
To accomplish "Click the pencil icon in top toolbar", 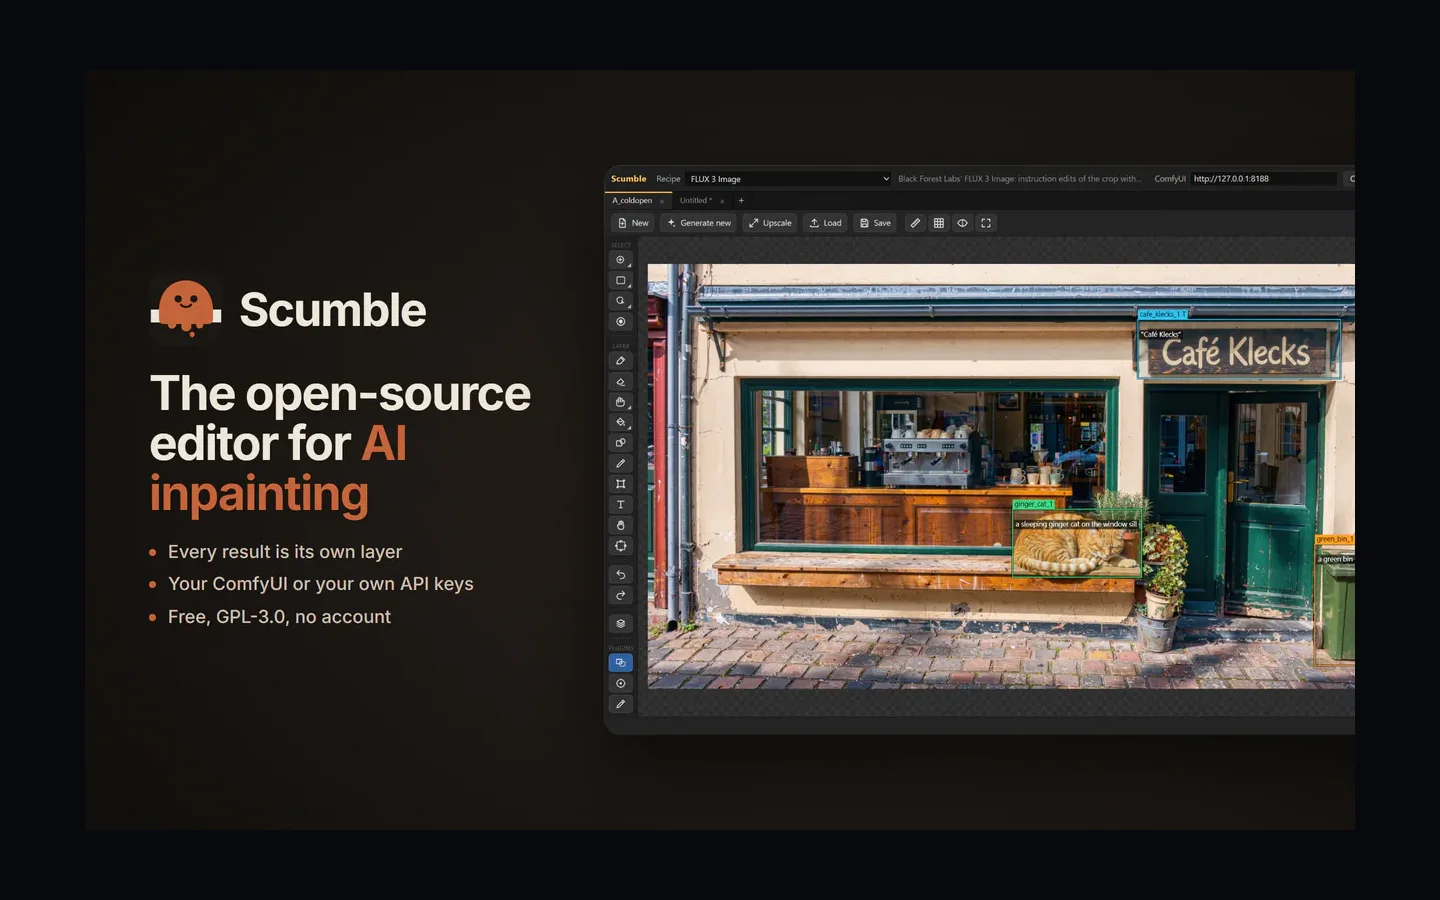I will [915, 223].
